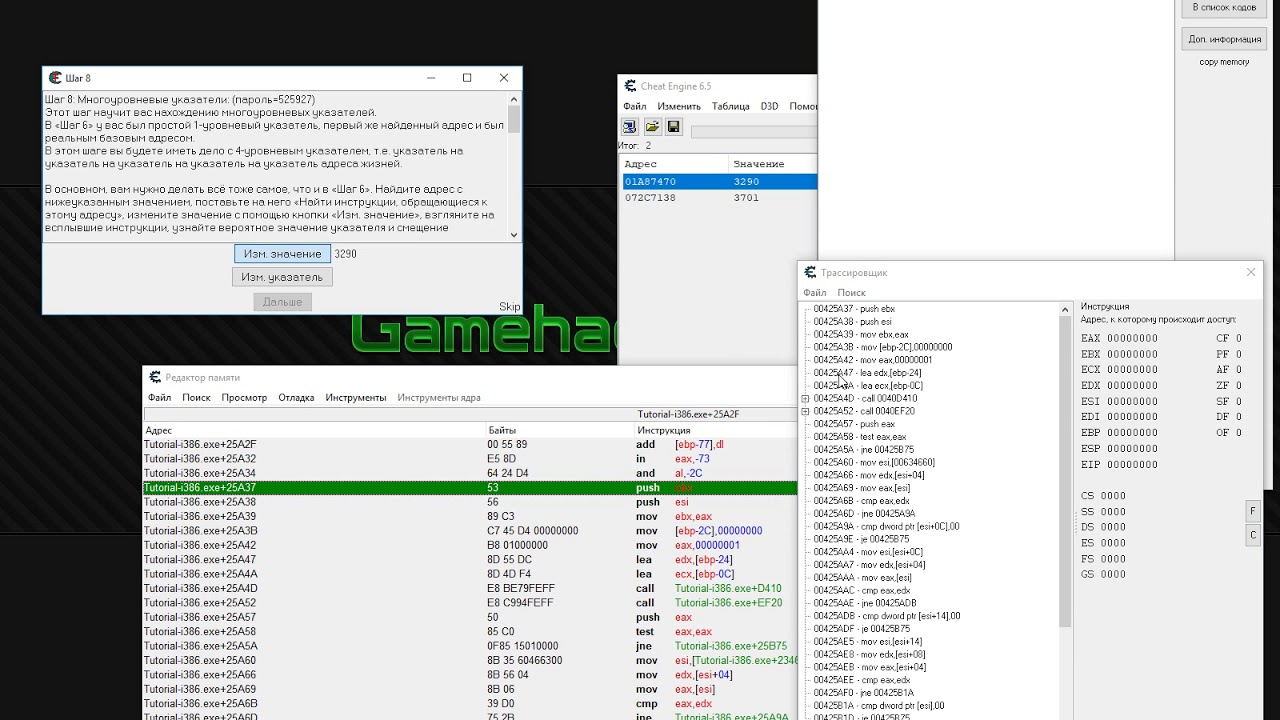Select tracer line 00425ADB - cmp dword ptr [esi+14],00

point(887,616)
